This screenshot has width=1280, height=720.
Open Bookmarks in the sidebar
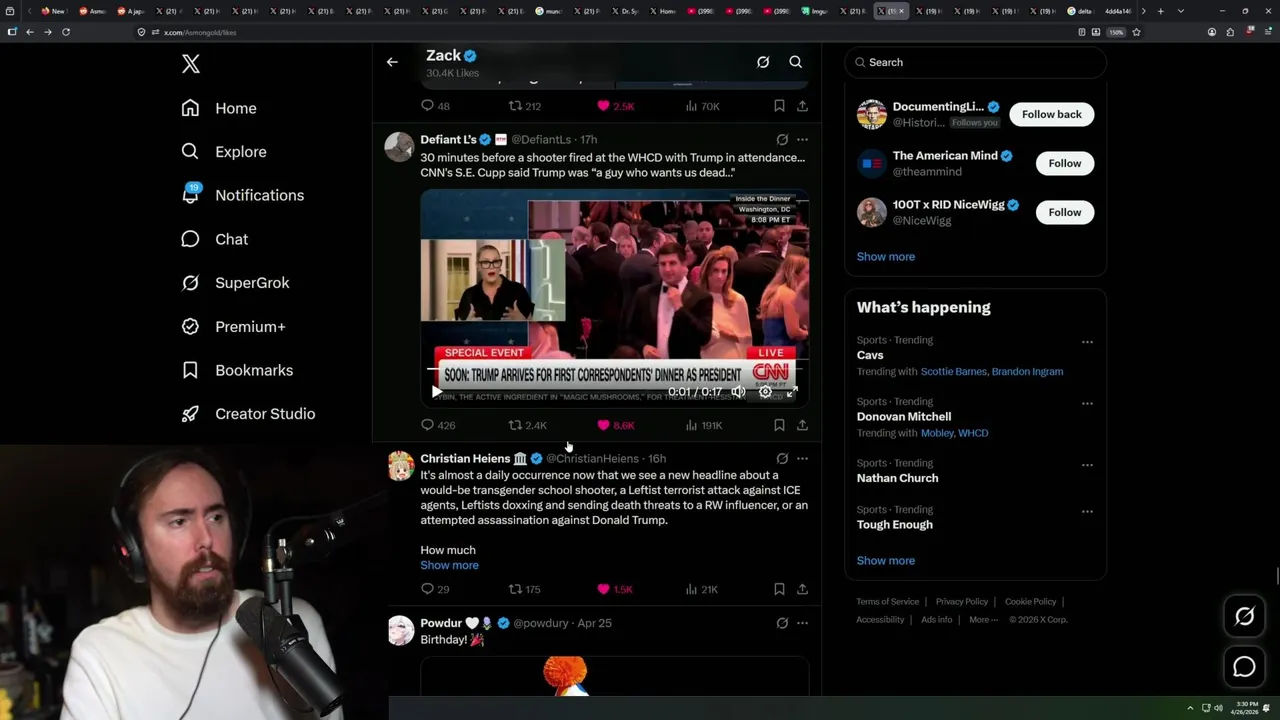[x=238, y=370]
